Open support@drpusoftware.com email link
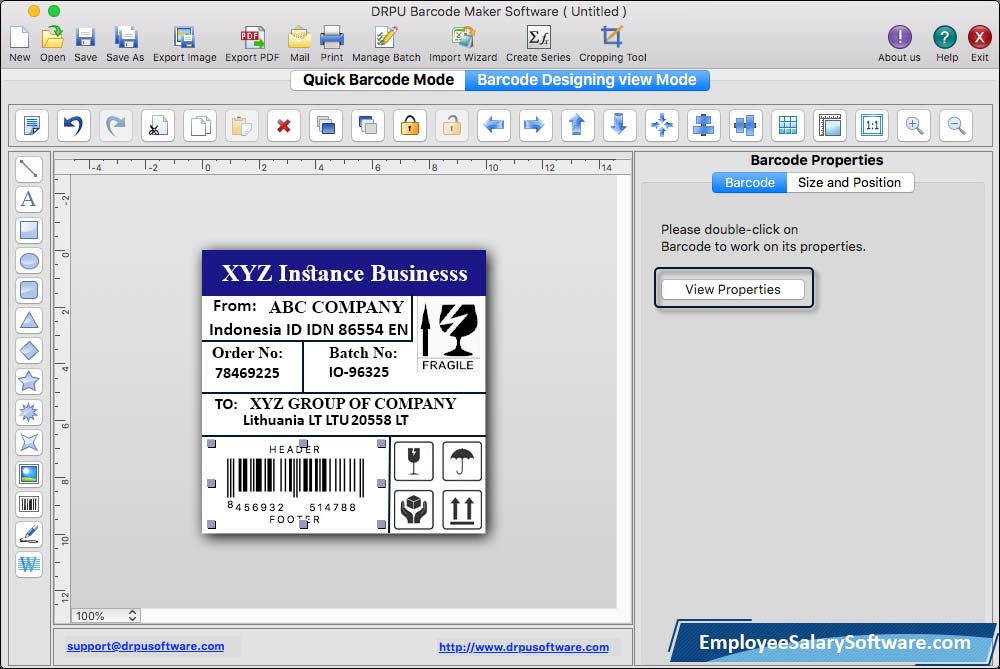 (145, 646)
